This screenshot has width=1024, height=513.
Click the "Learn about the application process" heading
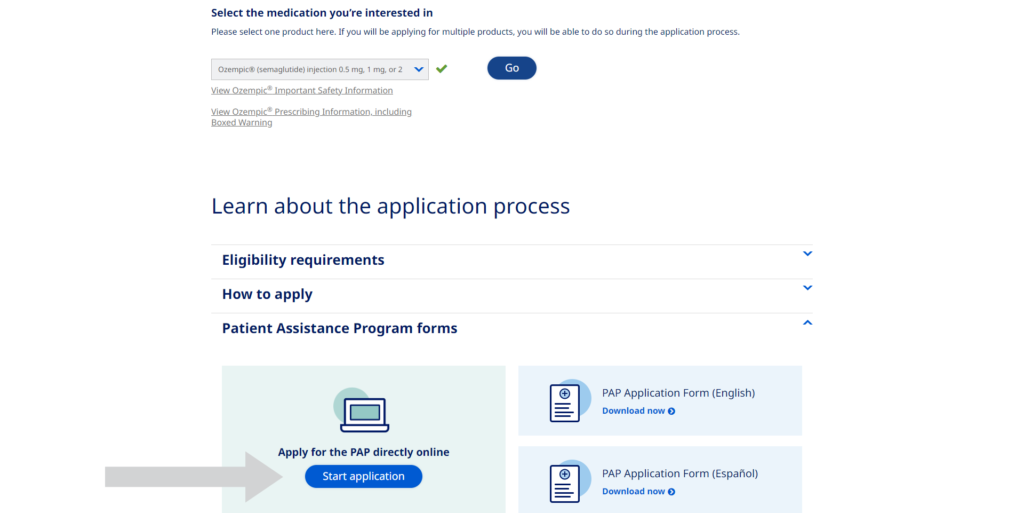[391, 206]
